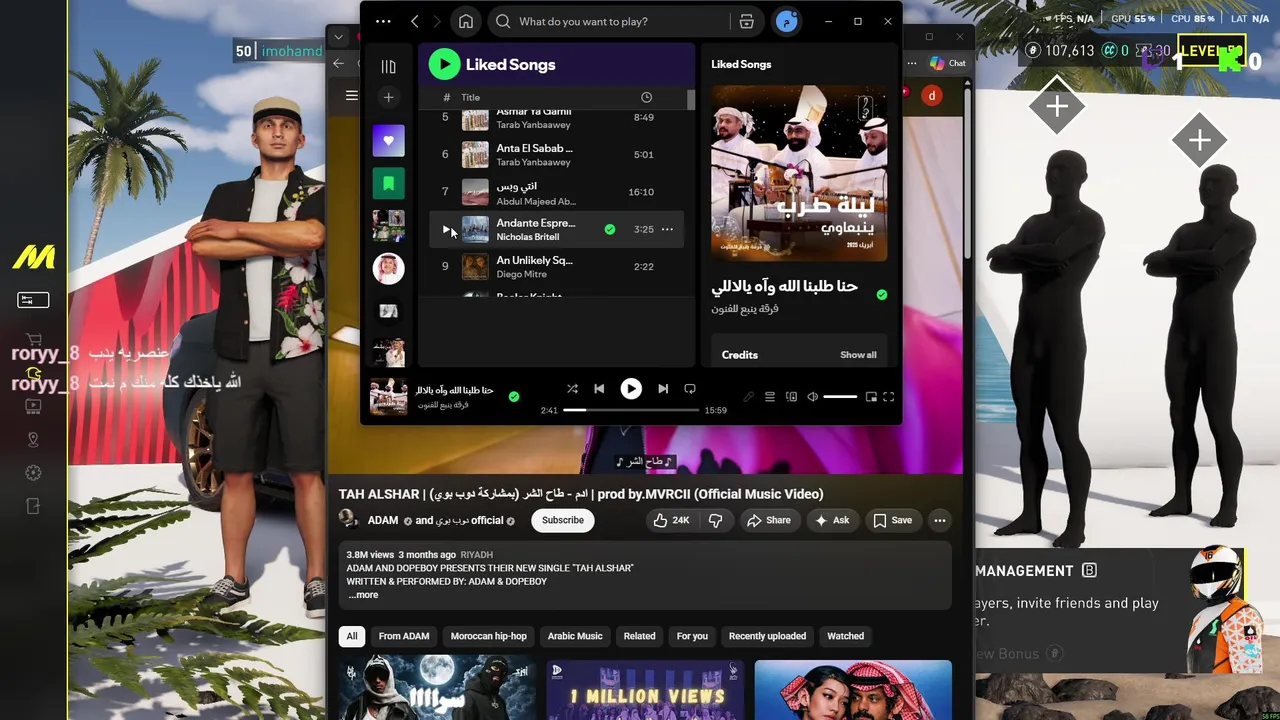Open Connect to a device
1280x720 pixels.
pos(791,397)
